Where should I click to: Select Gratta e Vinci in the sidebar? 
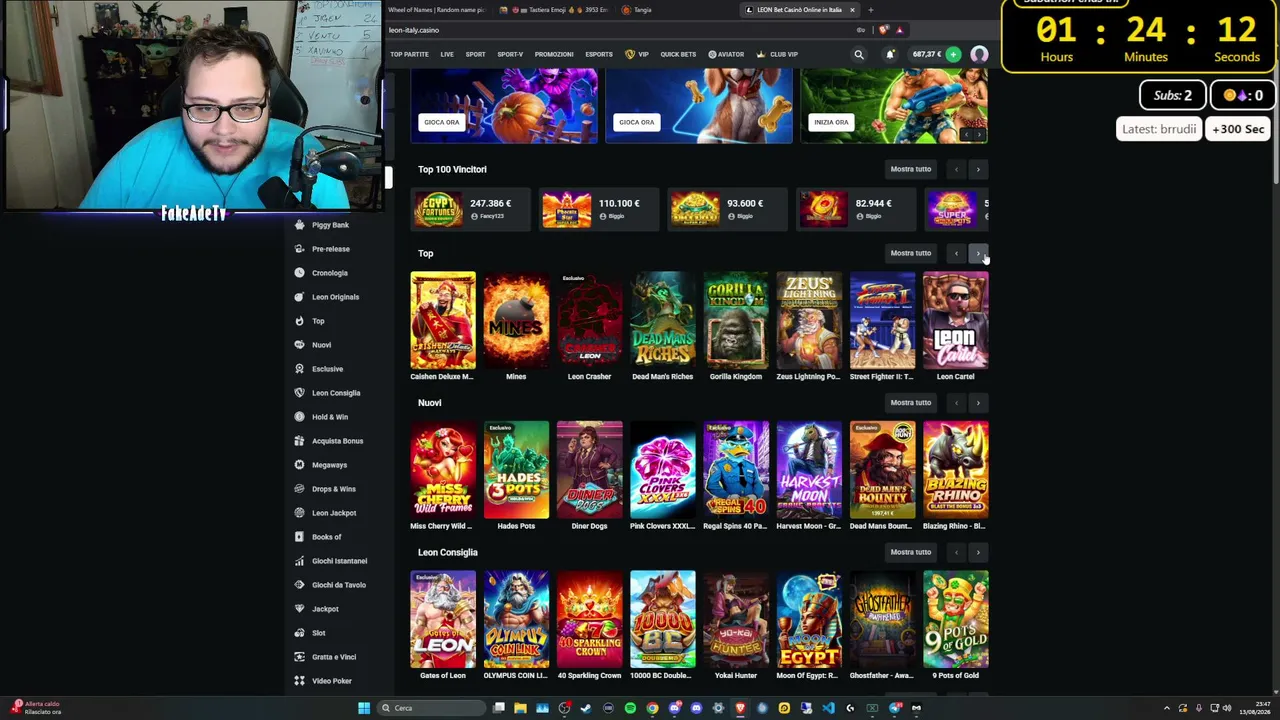coord(334,657)
